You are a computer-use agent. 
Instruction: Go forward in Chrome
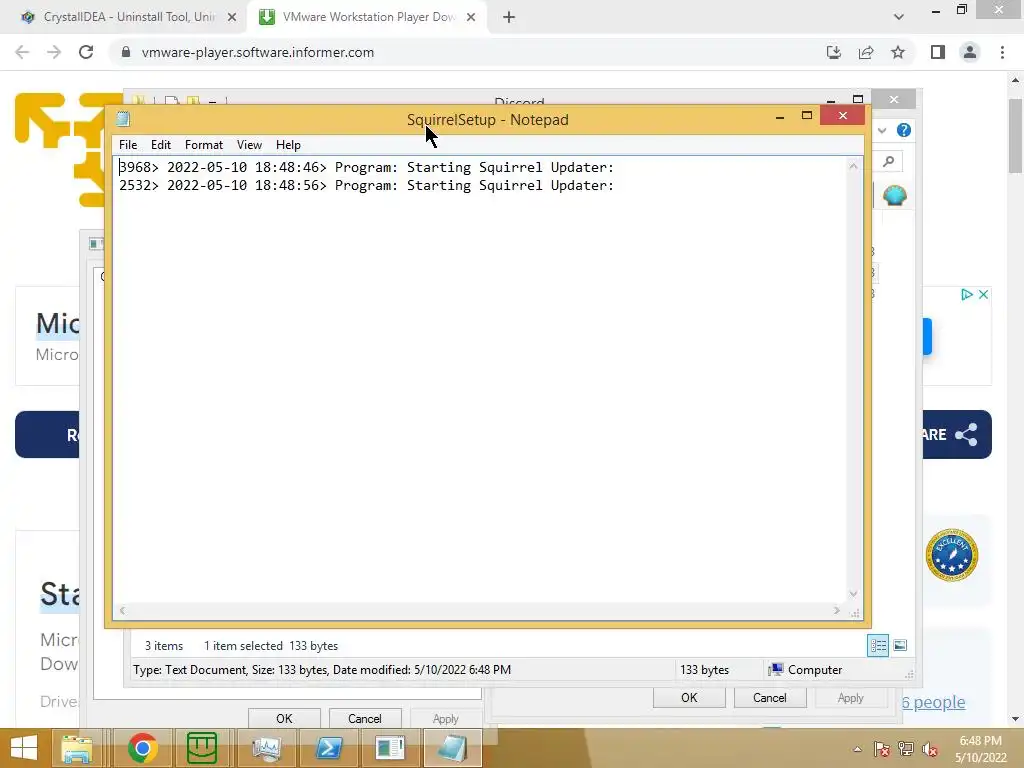[x=54, y=52]
